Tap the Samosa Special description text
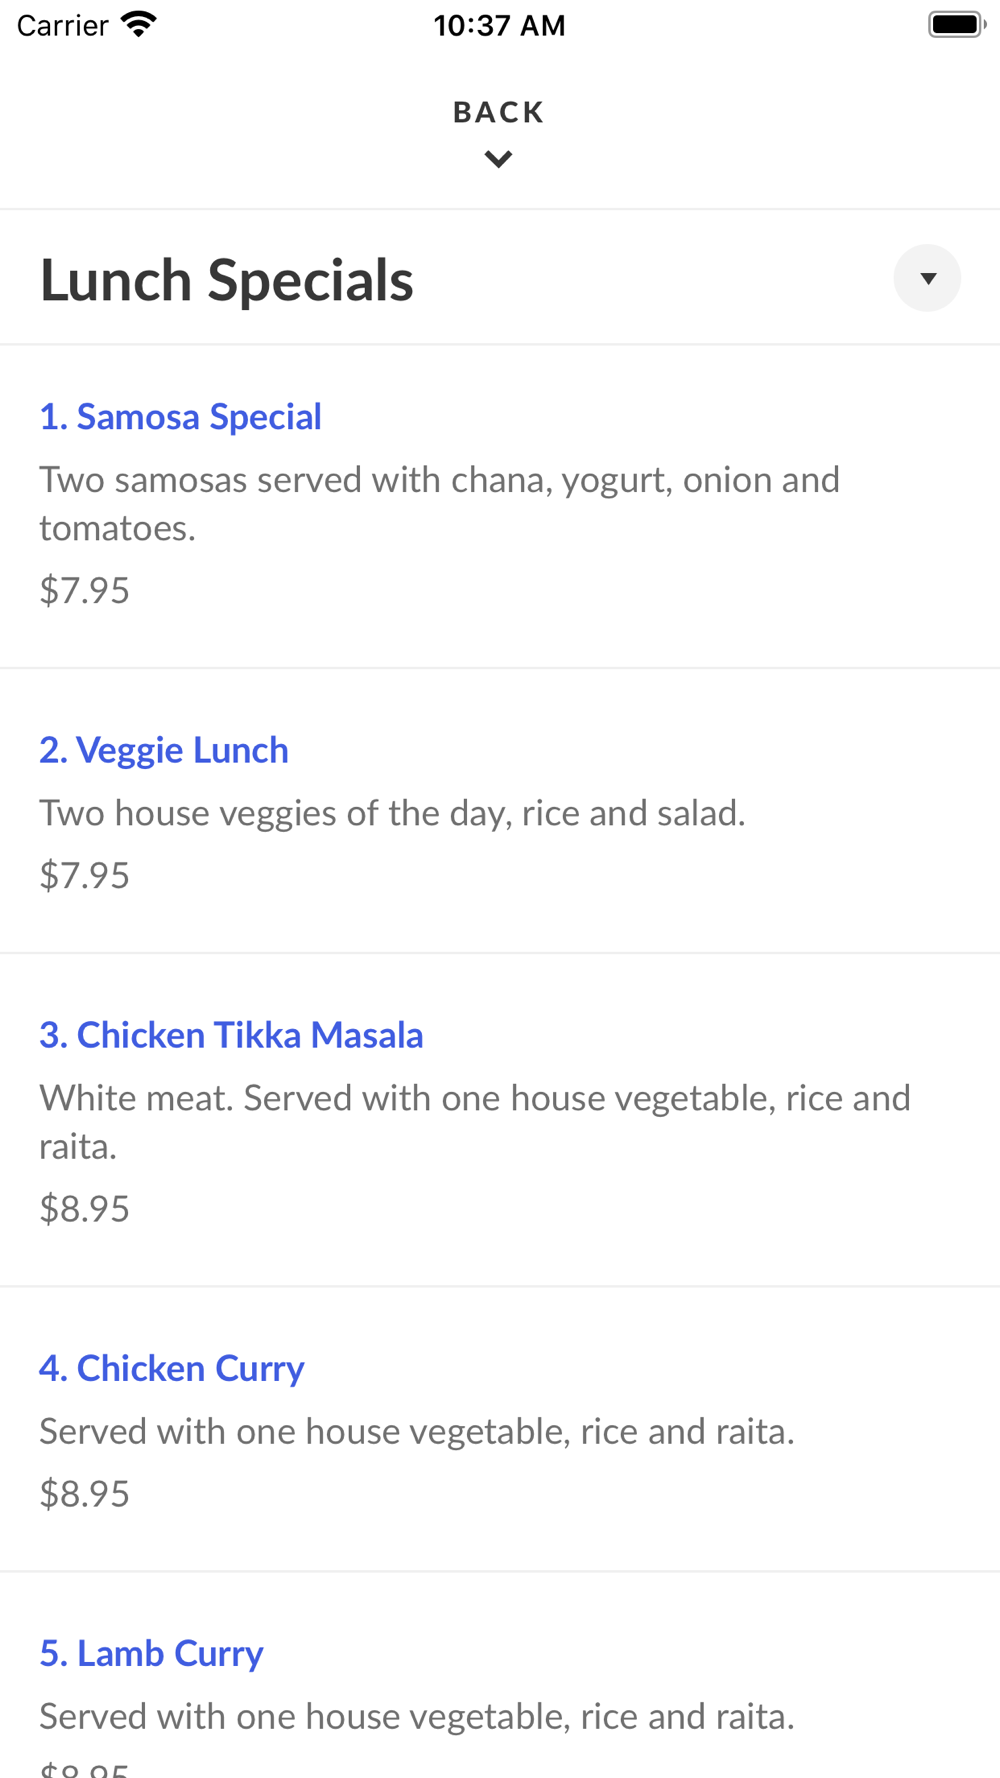 [440, 504]
